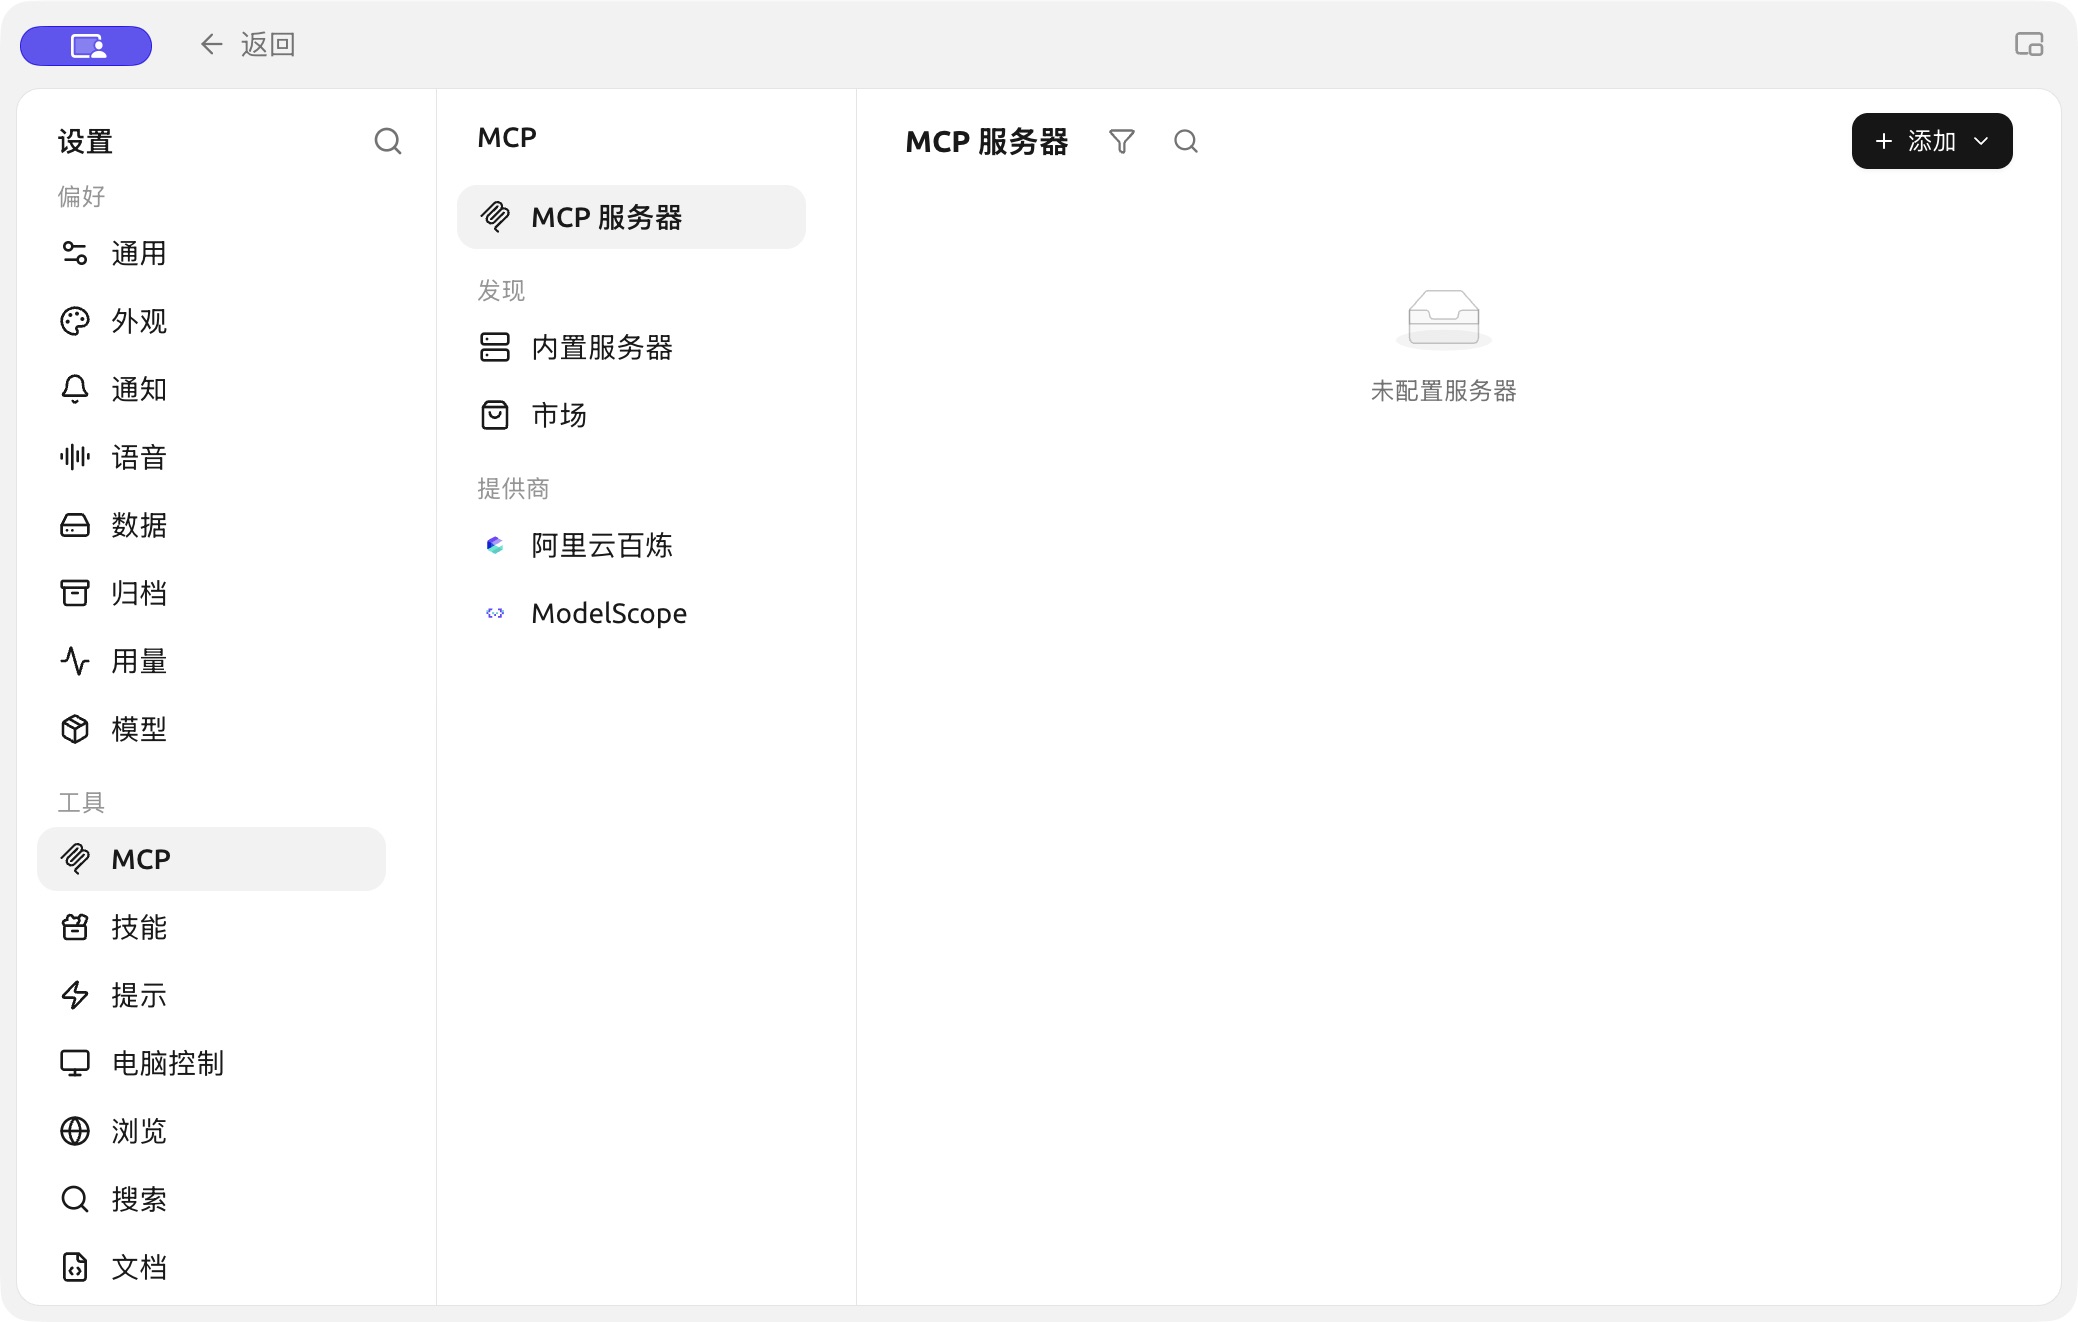Open 用量 usage settings
Screen dimensions: 2078x1322
point(211,661)
